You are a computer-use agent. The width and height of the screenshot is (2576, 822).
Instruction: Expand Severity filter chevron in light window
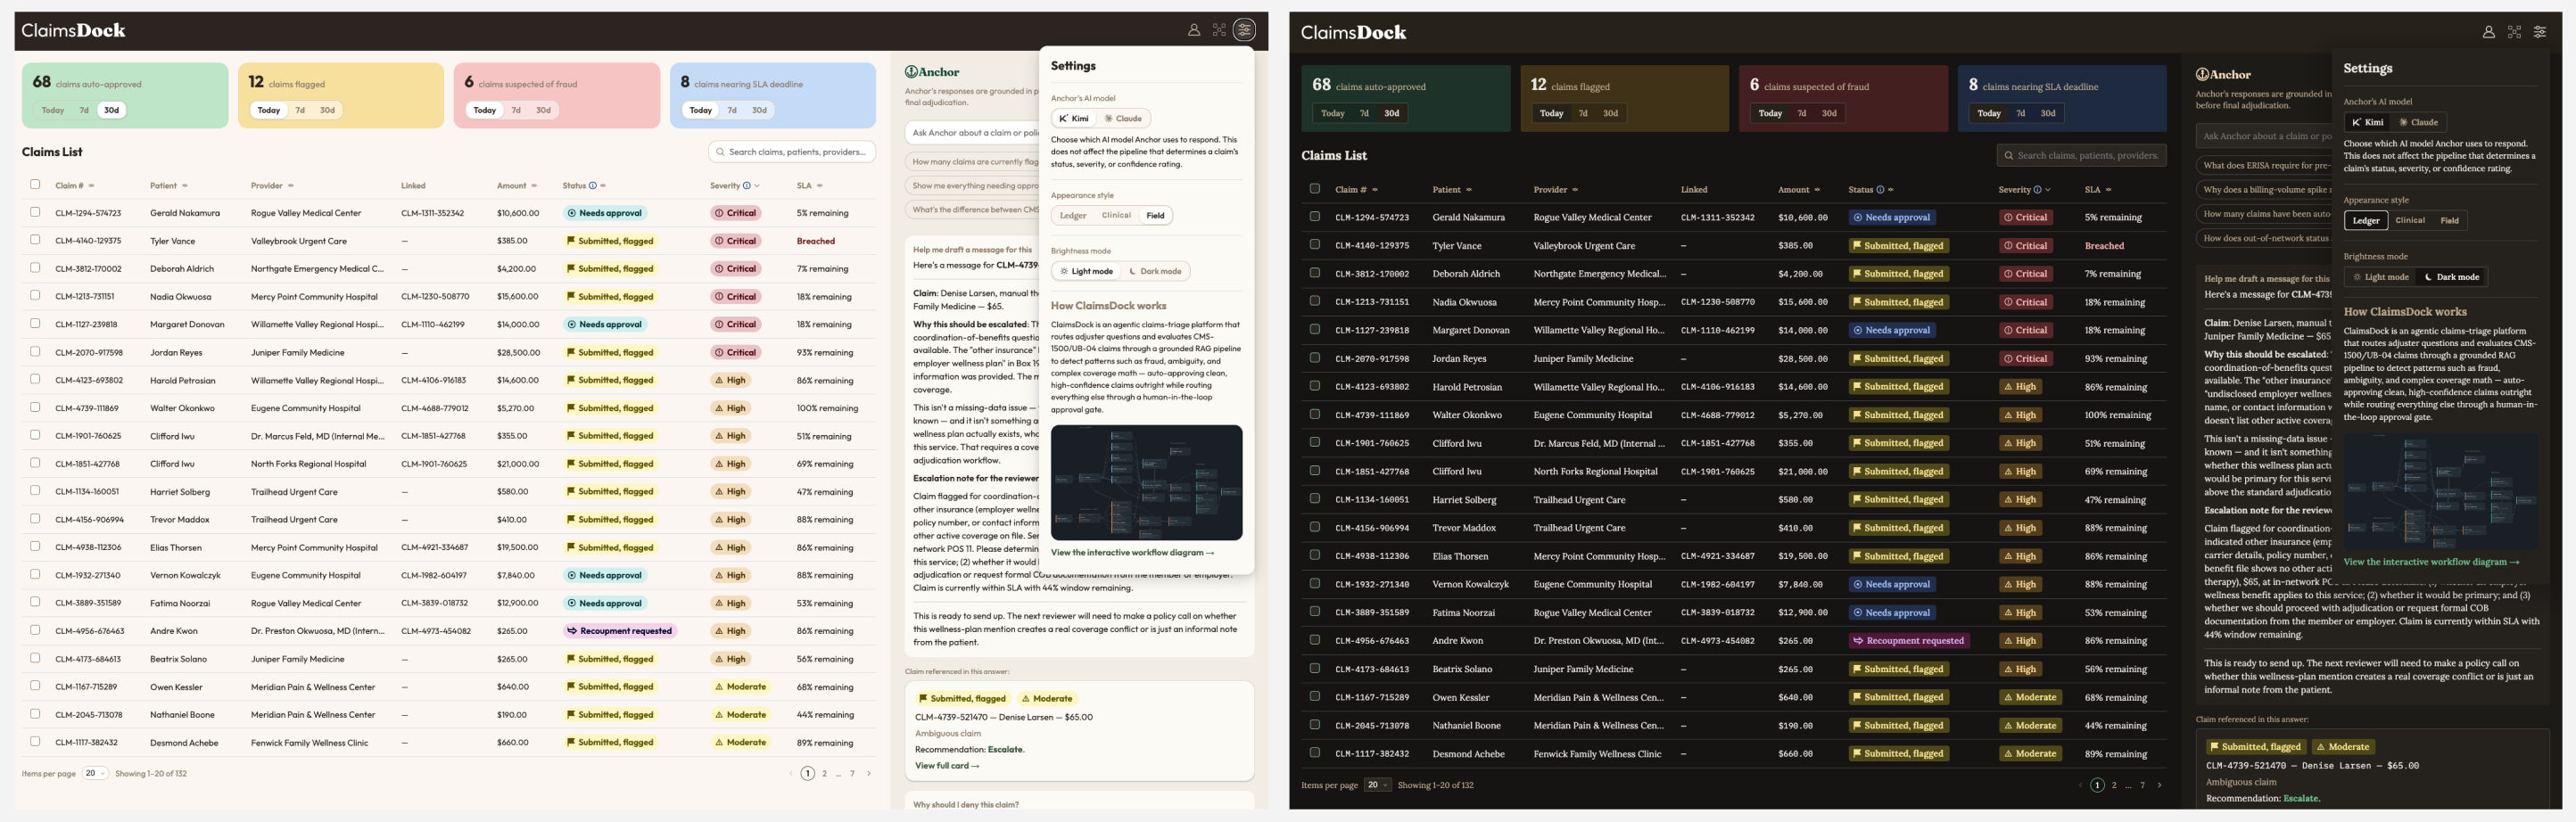757,186
